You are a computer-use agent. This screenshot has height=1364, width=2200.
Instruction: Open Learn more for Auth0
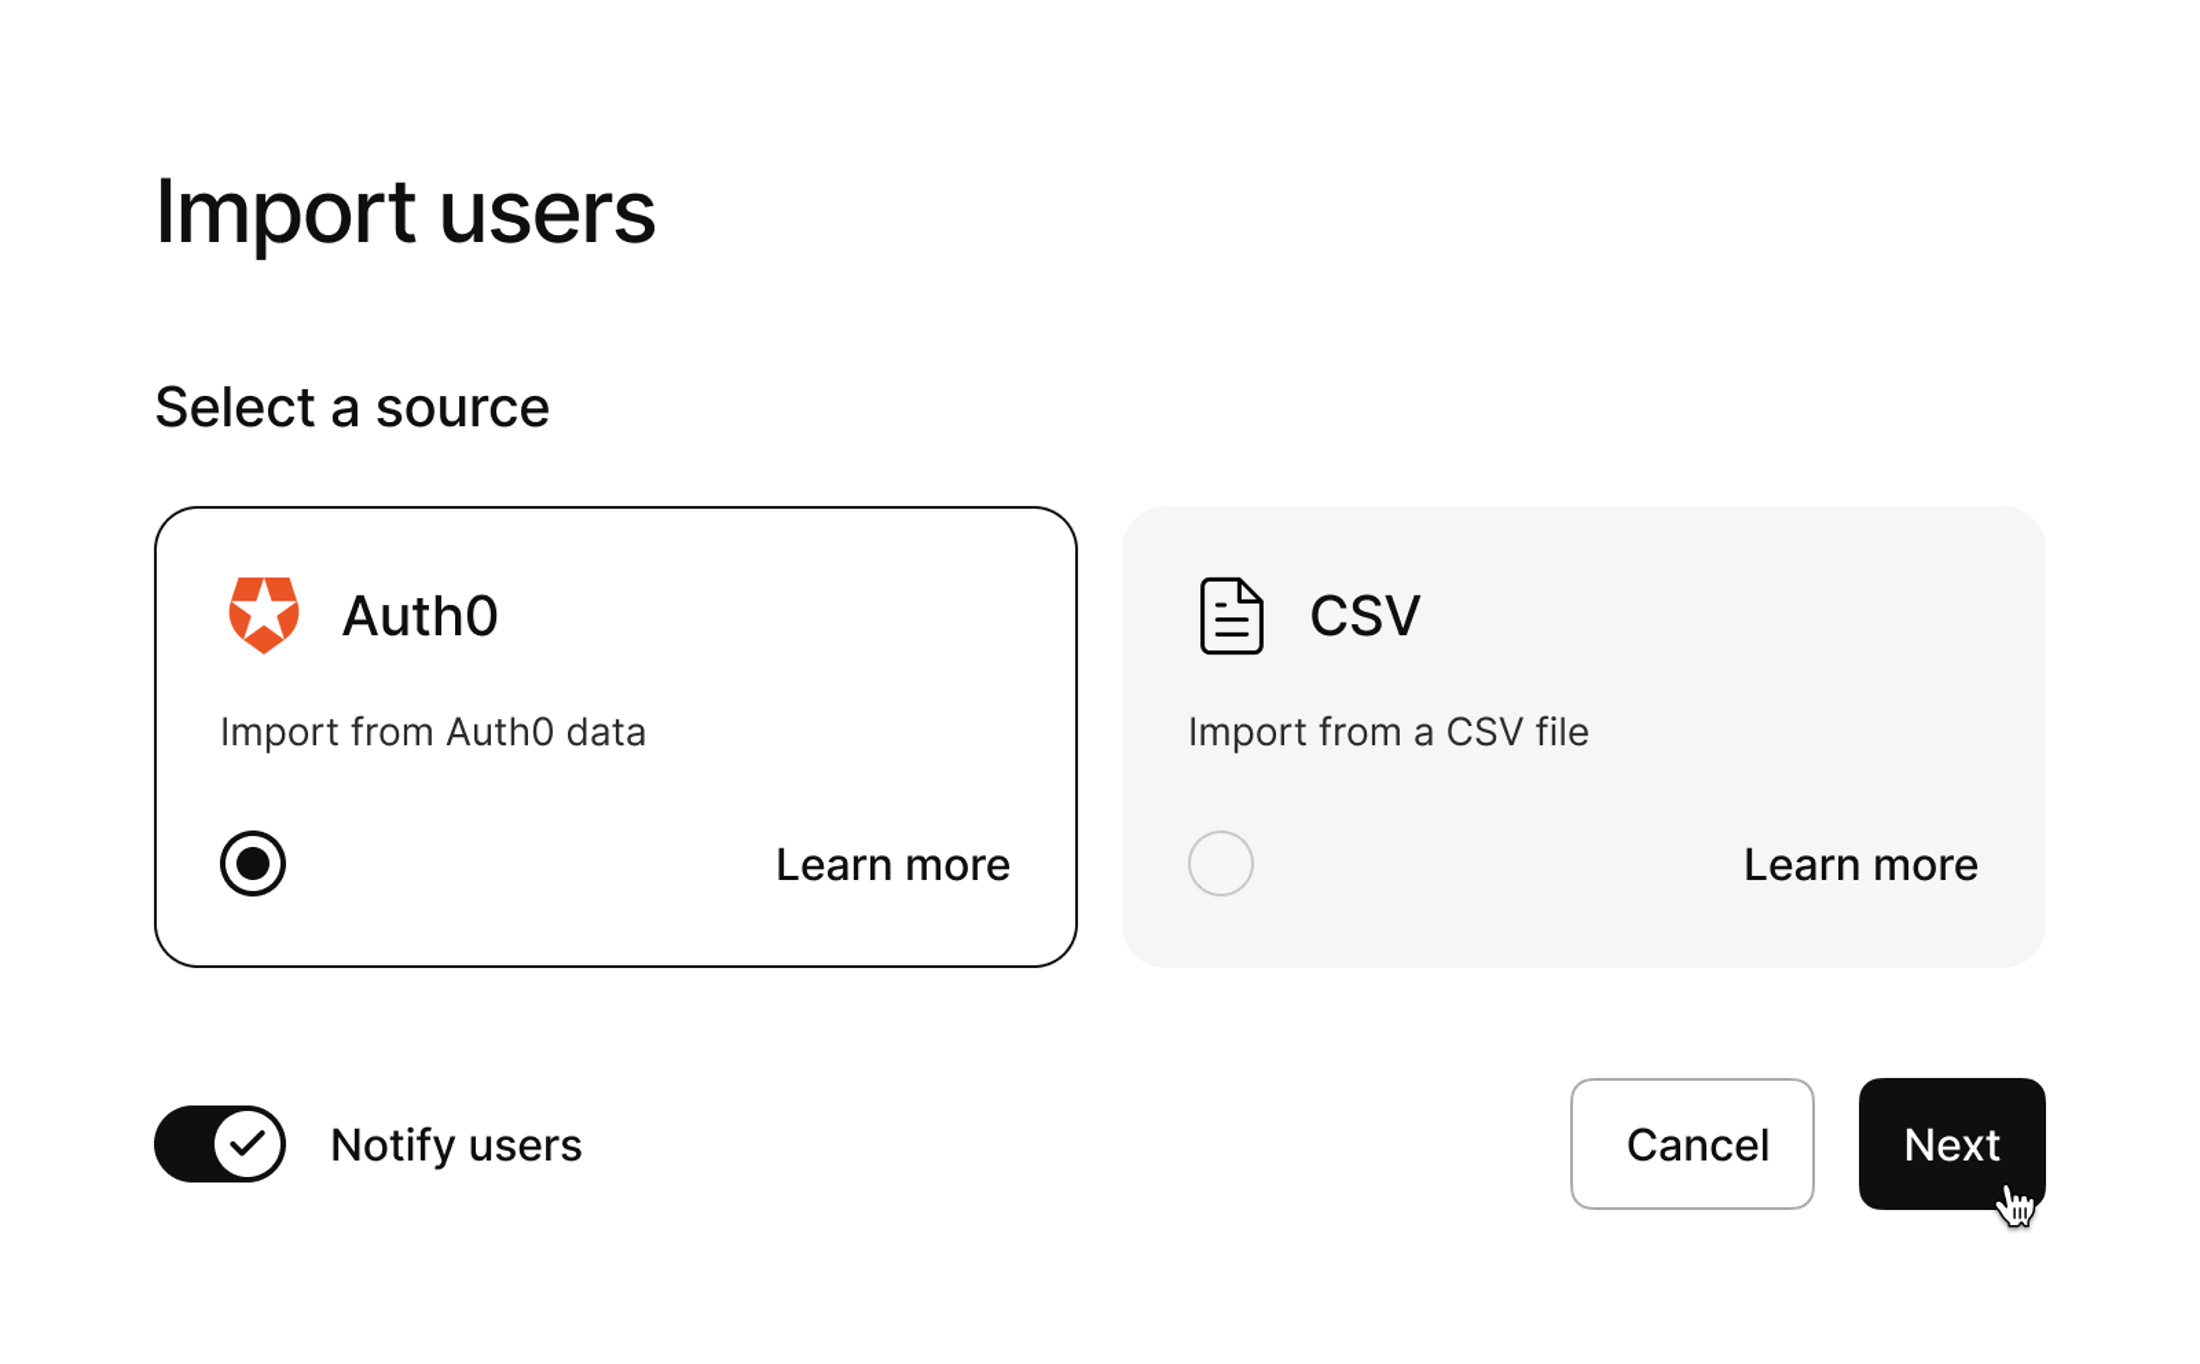click(x=893, y=864)
